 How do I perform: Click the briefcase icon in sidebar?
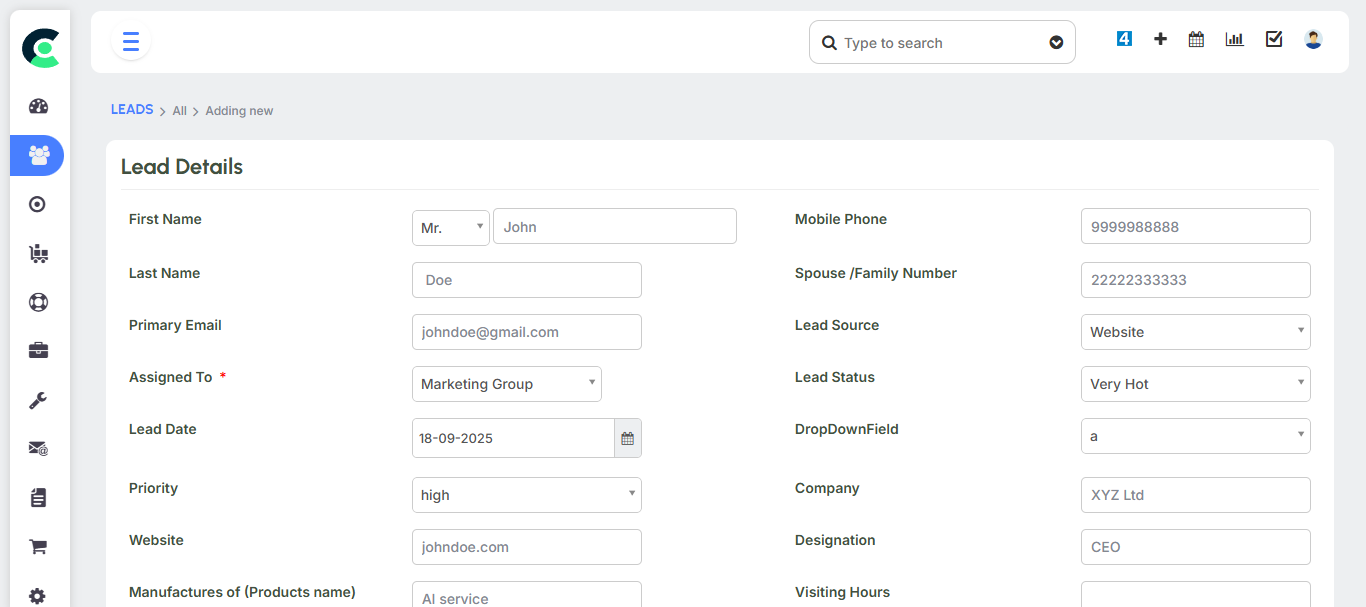coord(37,350)
